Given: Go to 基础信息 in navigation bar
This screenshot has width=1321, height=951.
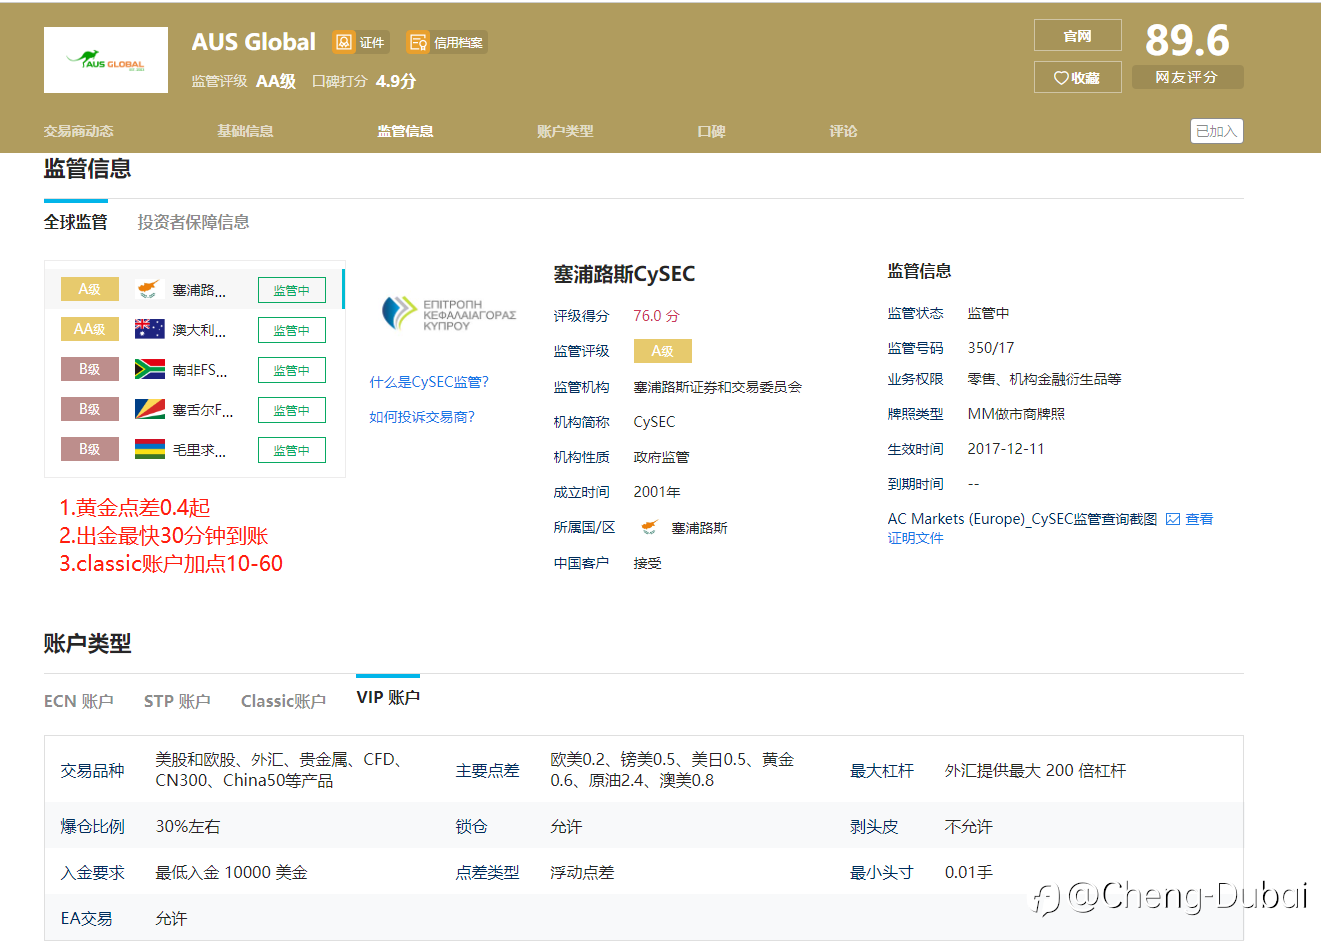Looking at the screenshot, I should tap(245, 131).
